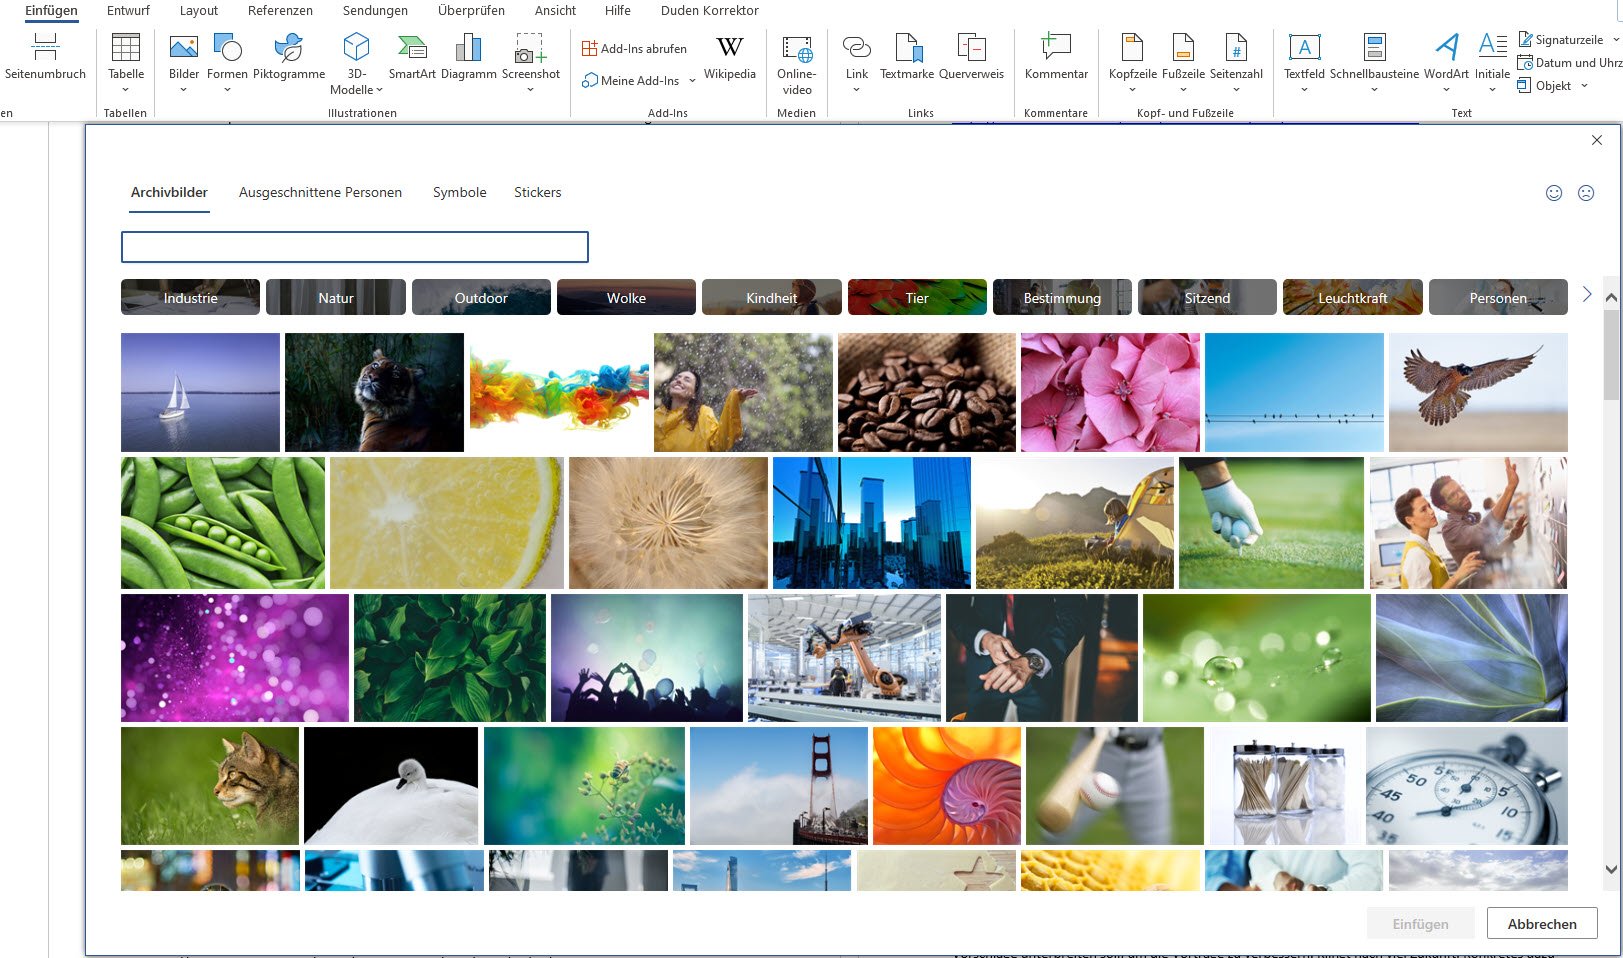Click the Querverweis icon
Image resolution: width=1623 pixels, height=958 pixels.
[971, 48]
